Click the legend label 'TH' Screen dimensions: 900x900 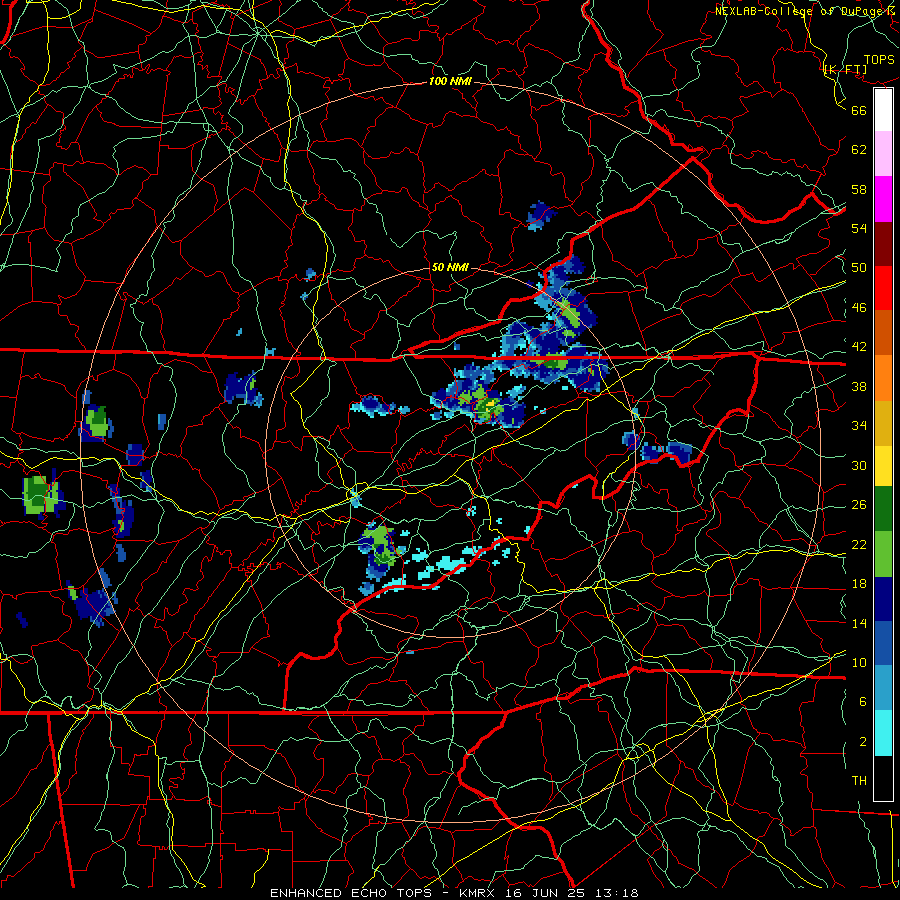pyautogui.click(x=859, y=781)
